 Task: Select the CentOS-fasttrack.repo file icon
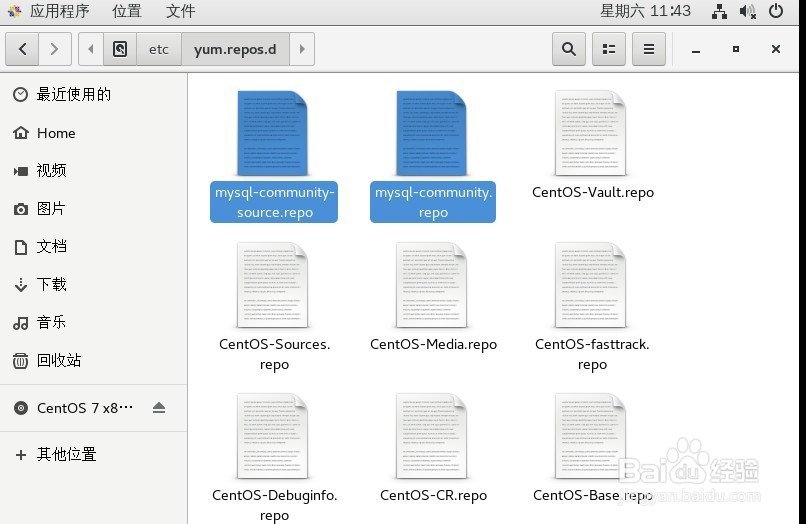[x=591, y=285]
